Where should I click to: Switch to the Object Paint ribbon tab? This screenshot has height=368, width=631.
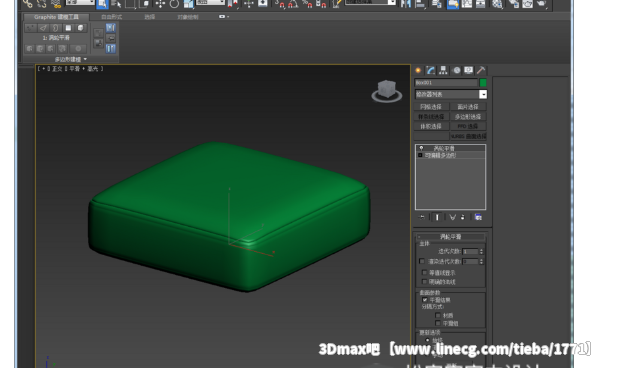click(188, 17)
